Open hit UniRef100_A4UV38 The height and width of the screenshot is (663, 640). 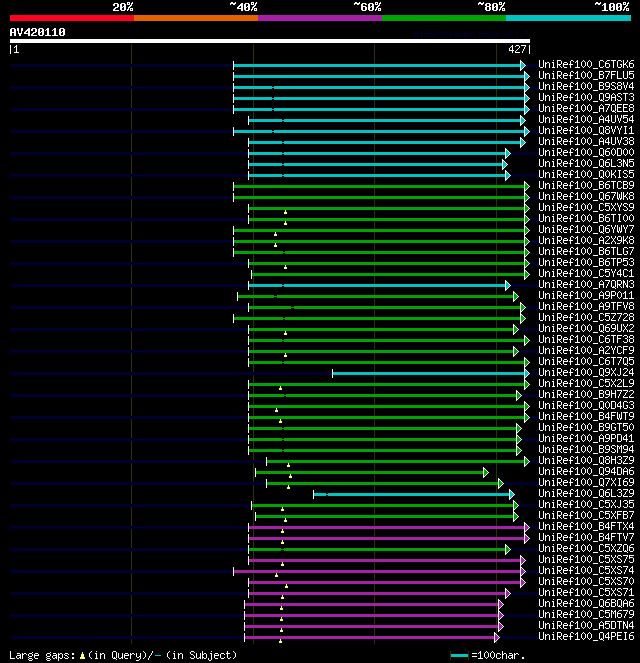pyautogui.click(x=586, y=141)
